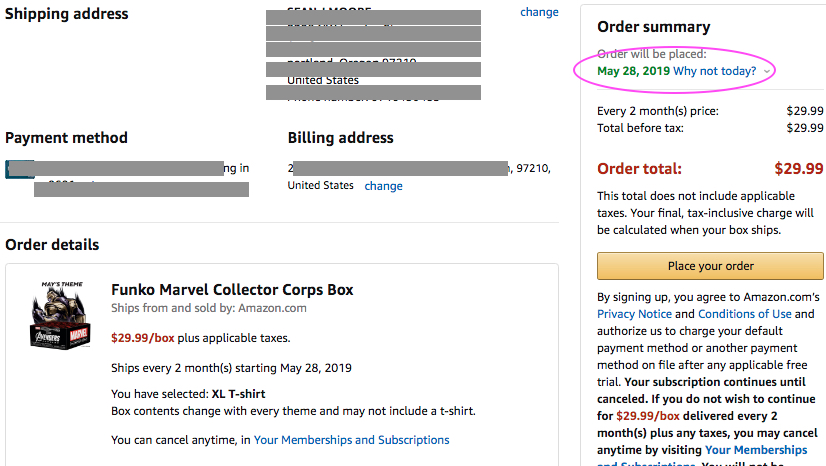Click the Billing address heading
The image size is (826, 466).
(x=340, y=138)
